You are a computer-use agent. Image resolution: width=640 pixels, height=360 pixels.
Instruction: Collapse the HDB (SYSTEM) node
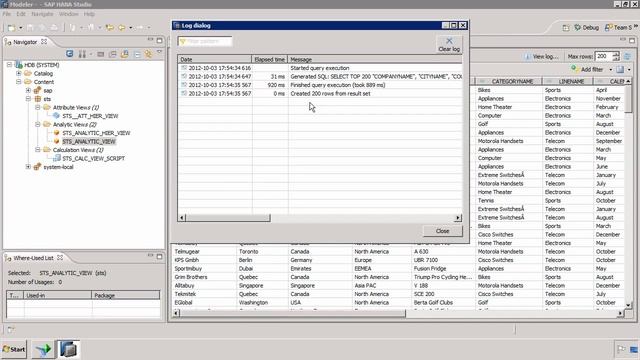click(x=9, y=65)
